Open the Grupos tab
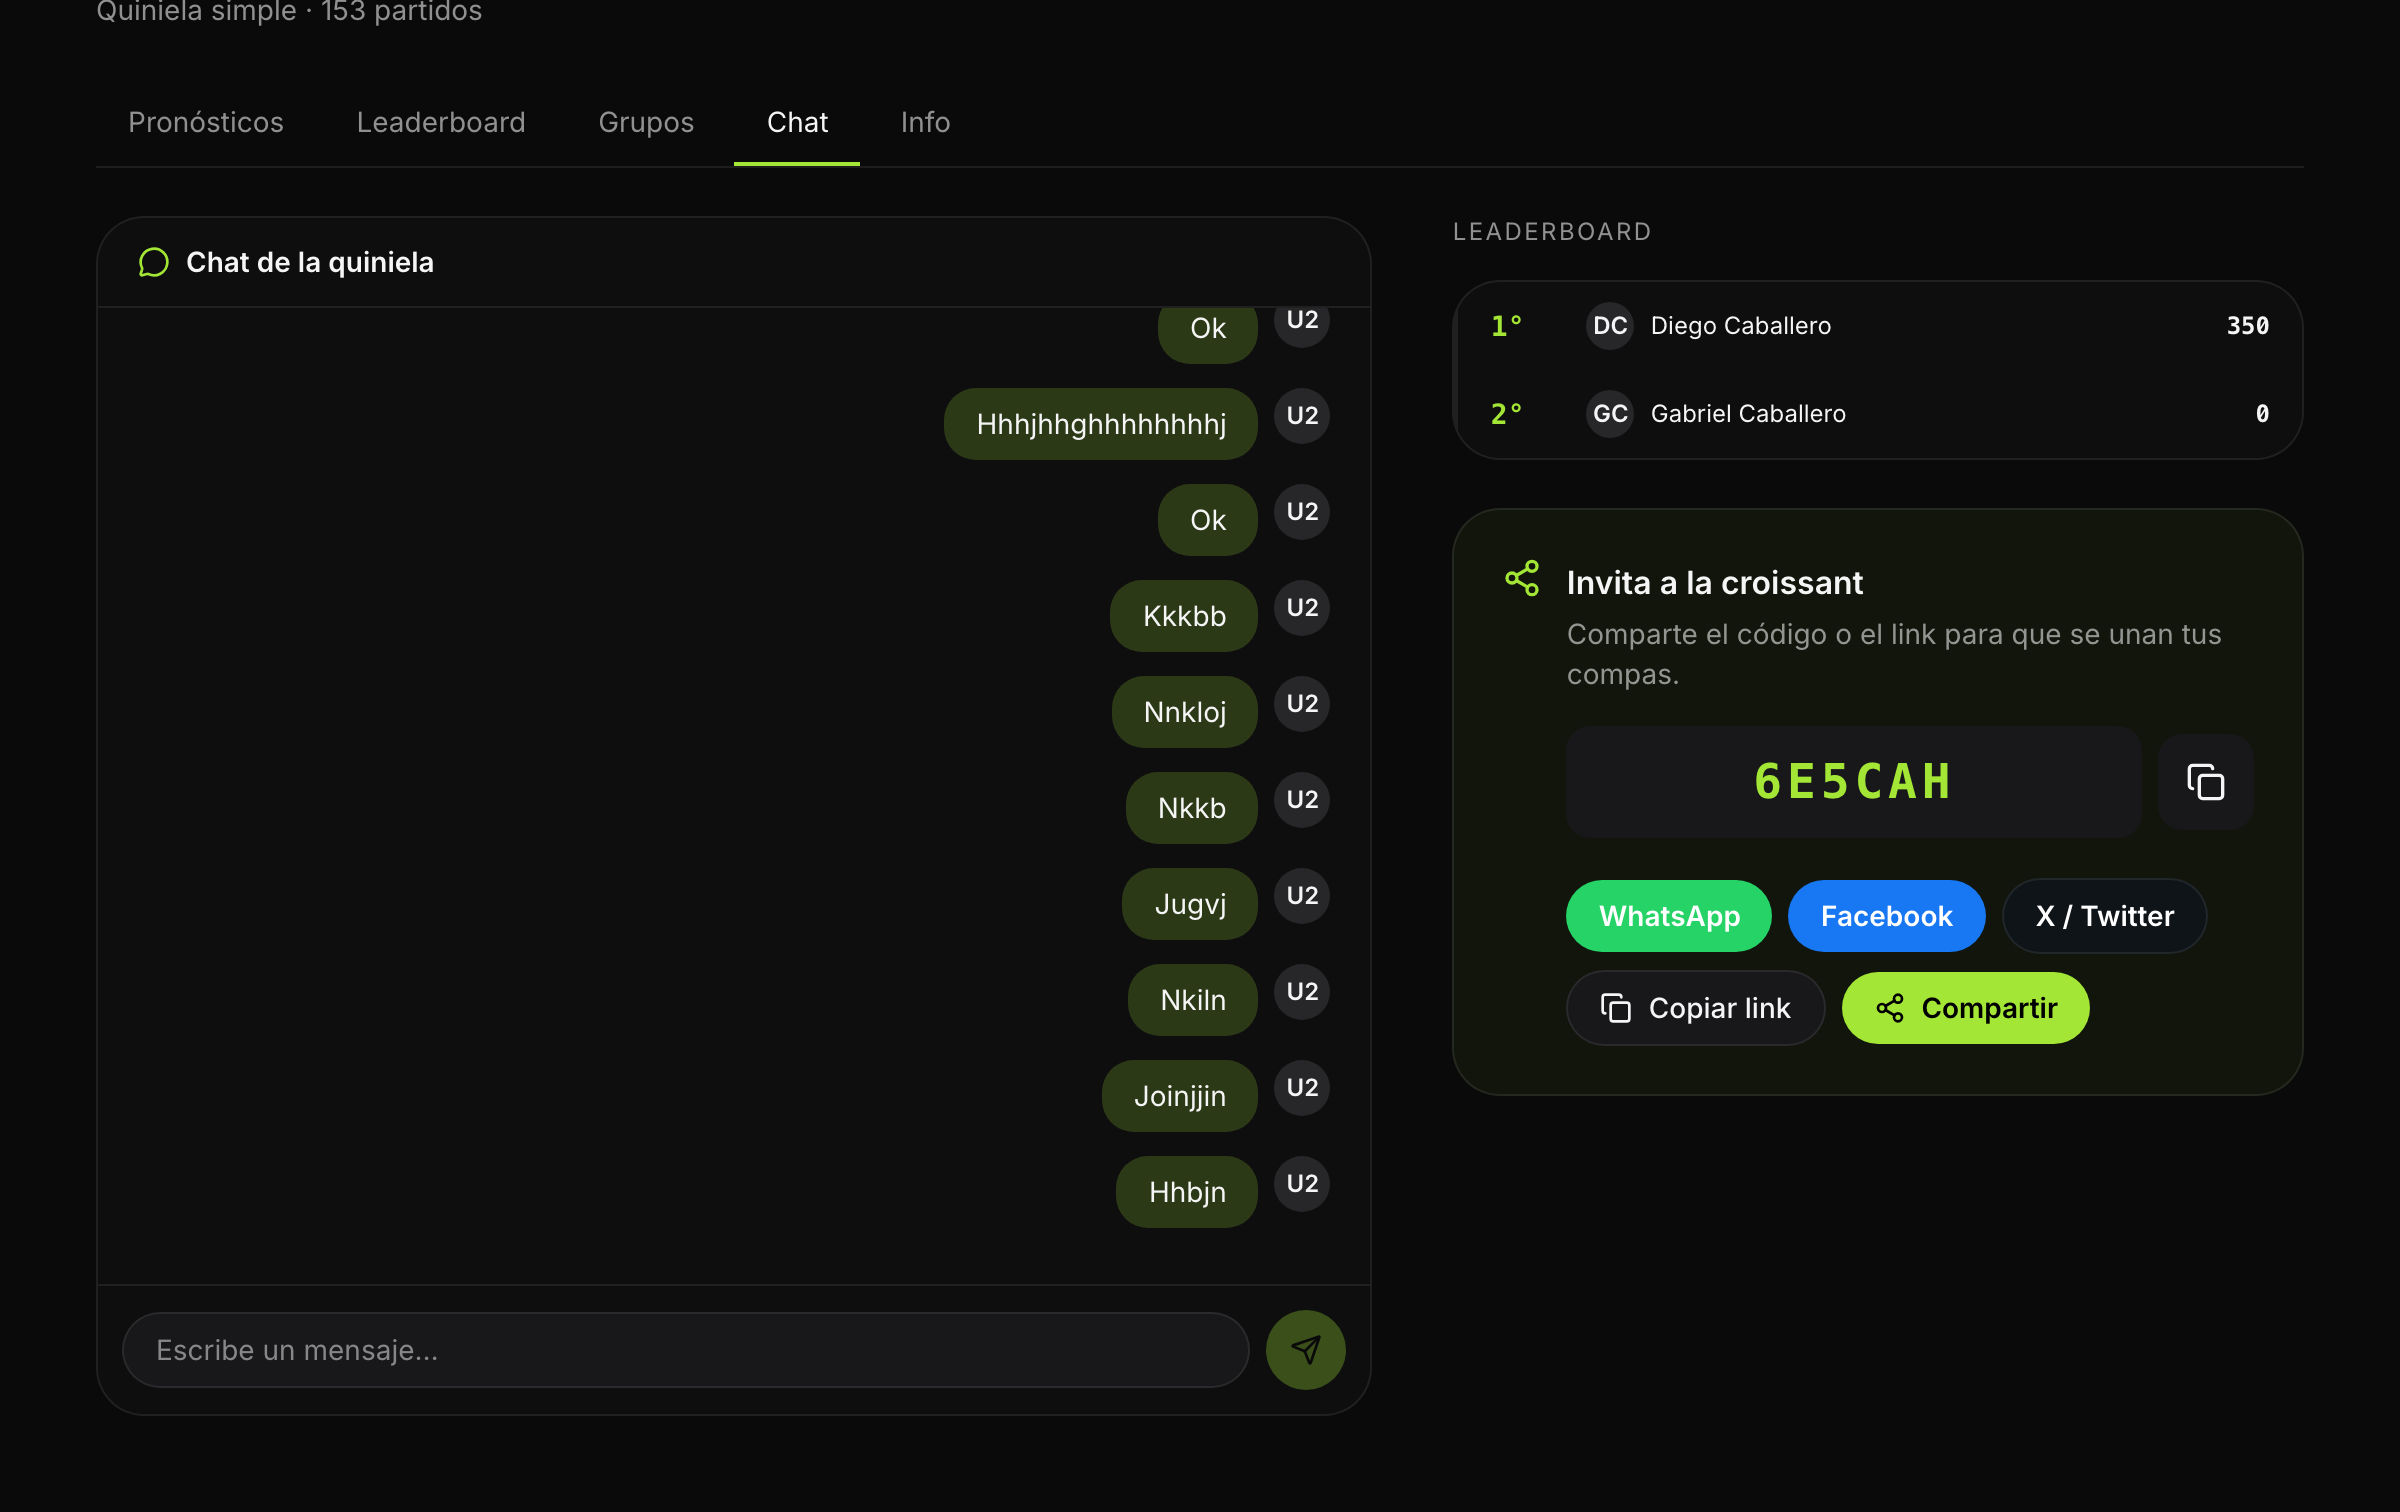2400x1512 pixels. click(x=646, y=122)
